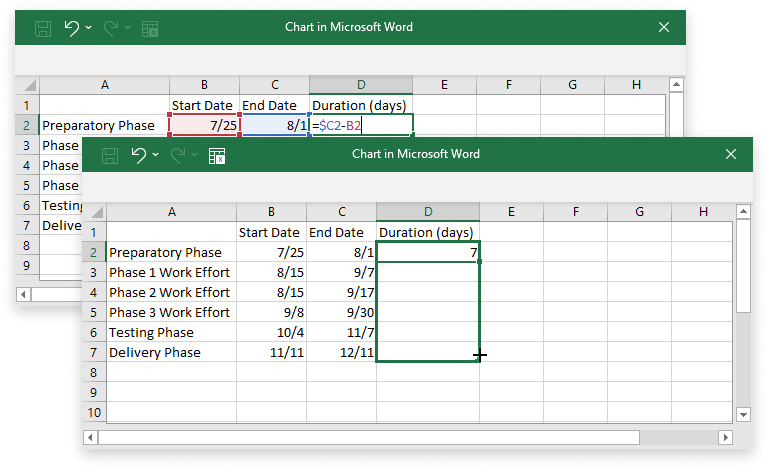Select 'Duration (days)' header in back window
Image resolution: width=768 pixels, height=469 pixels.
pos(361,105)
